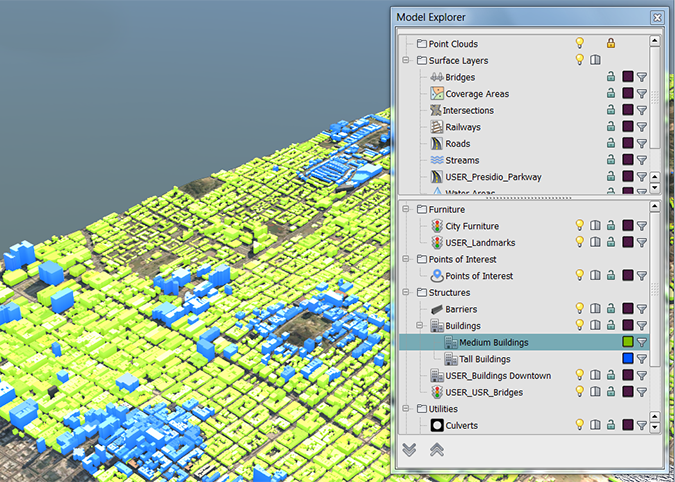Image resolution: width=675 pixels, height=482 pixels.
Task: Open the Medium Buildings filter funnel
Action: [642, 342]
